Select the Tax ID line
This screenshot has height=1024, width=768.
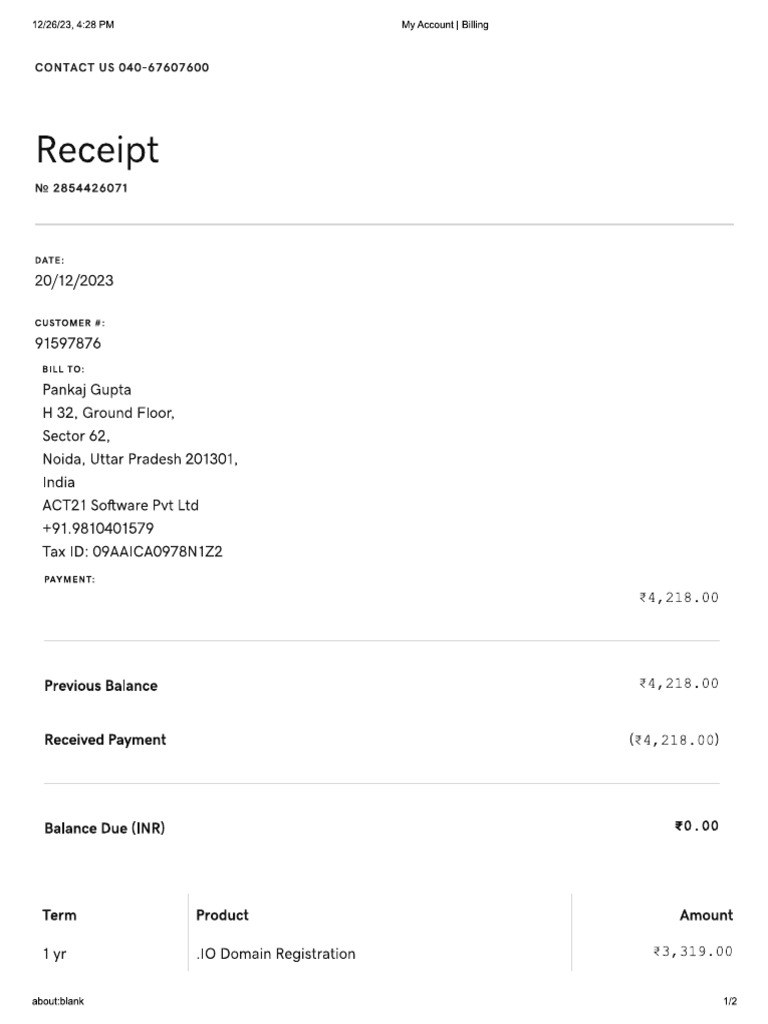[x=132, y=552]
